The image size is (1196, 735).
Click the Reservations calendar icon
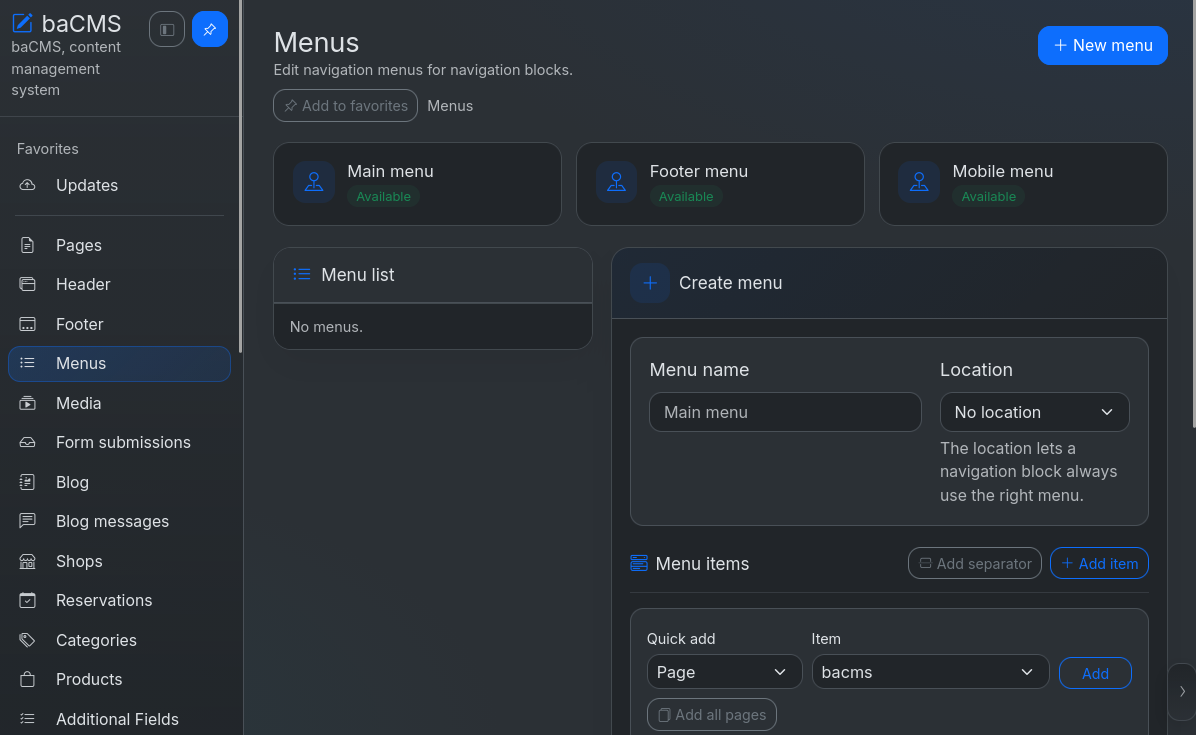tap(27, 600)
